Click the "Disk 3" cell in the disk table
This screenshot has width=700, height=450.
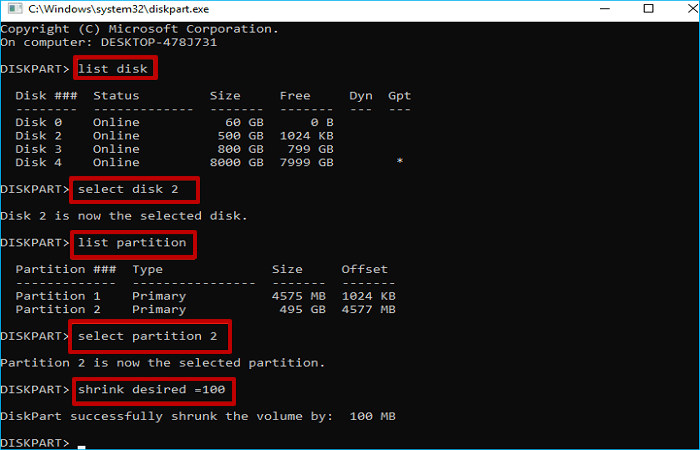pos(38,149)
